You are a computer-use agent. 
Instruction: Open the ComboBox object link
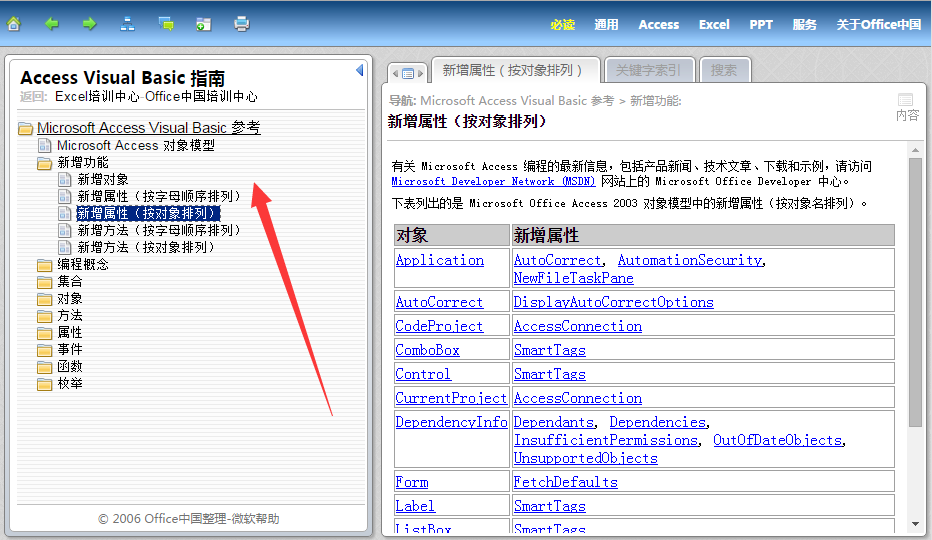[x=428, y=350]
